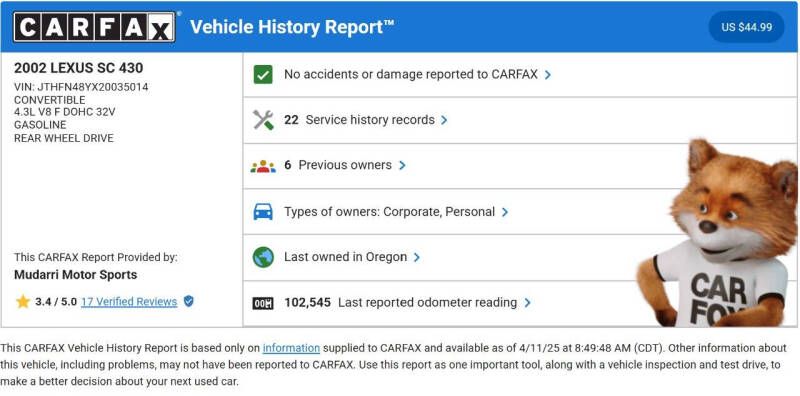
Task: Expand the Last owned in Oregon chevron
Action: click(417, 257)
